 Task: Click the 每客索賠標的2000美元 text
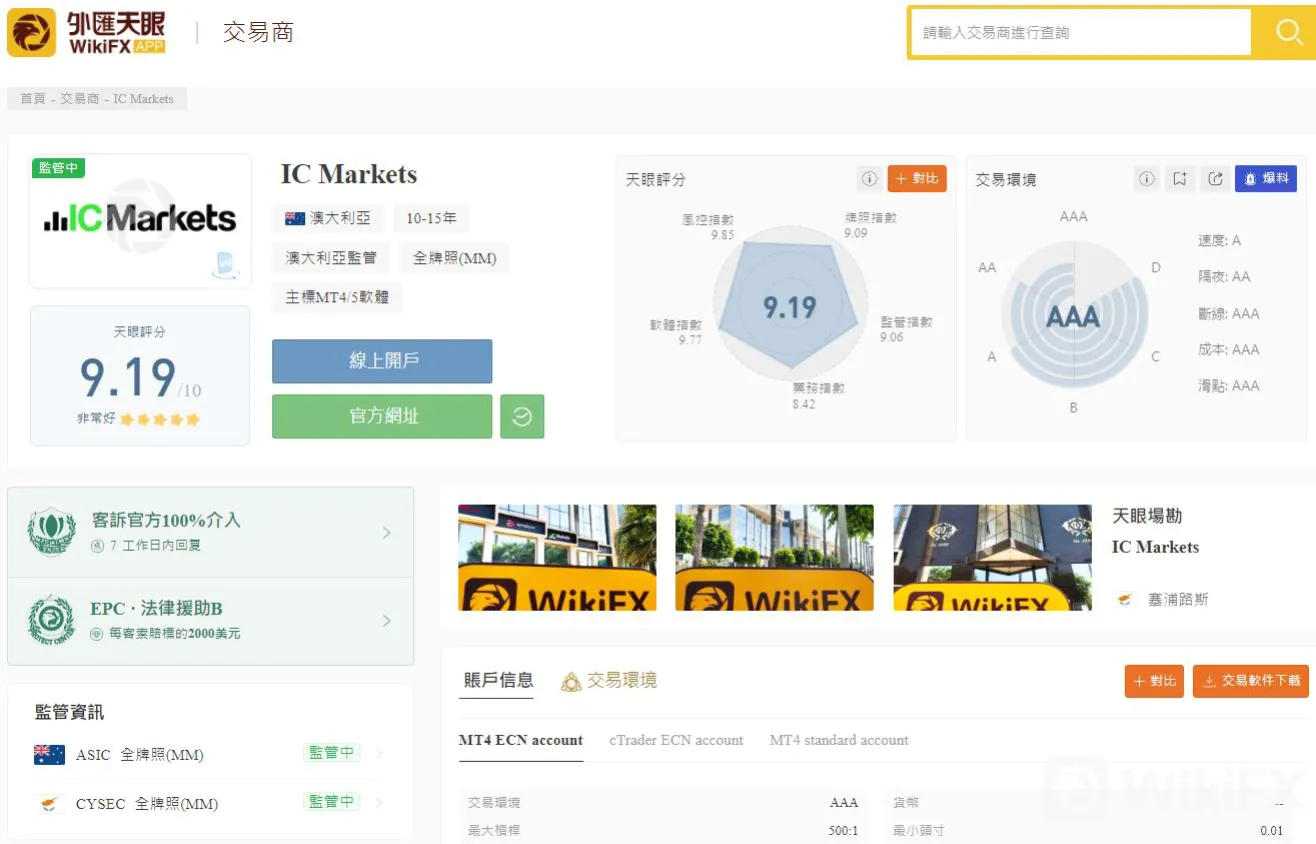point(175,634)
